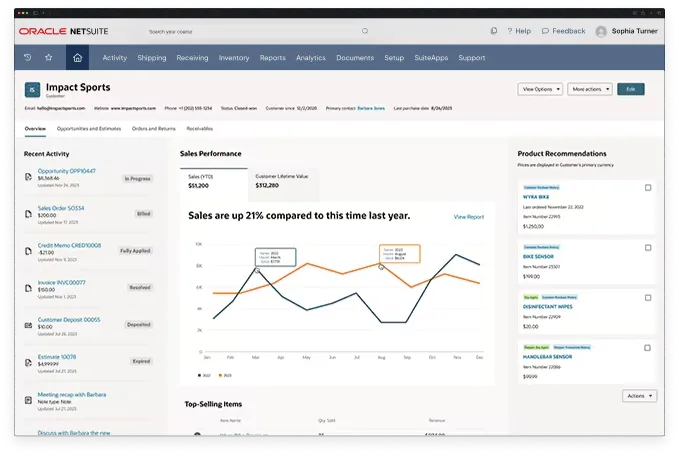Open the Recent Records history icon
Viewport: 679px width, 456px height.
pyautogui.click(x=27, y=58)
